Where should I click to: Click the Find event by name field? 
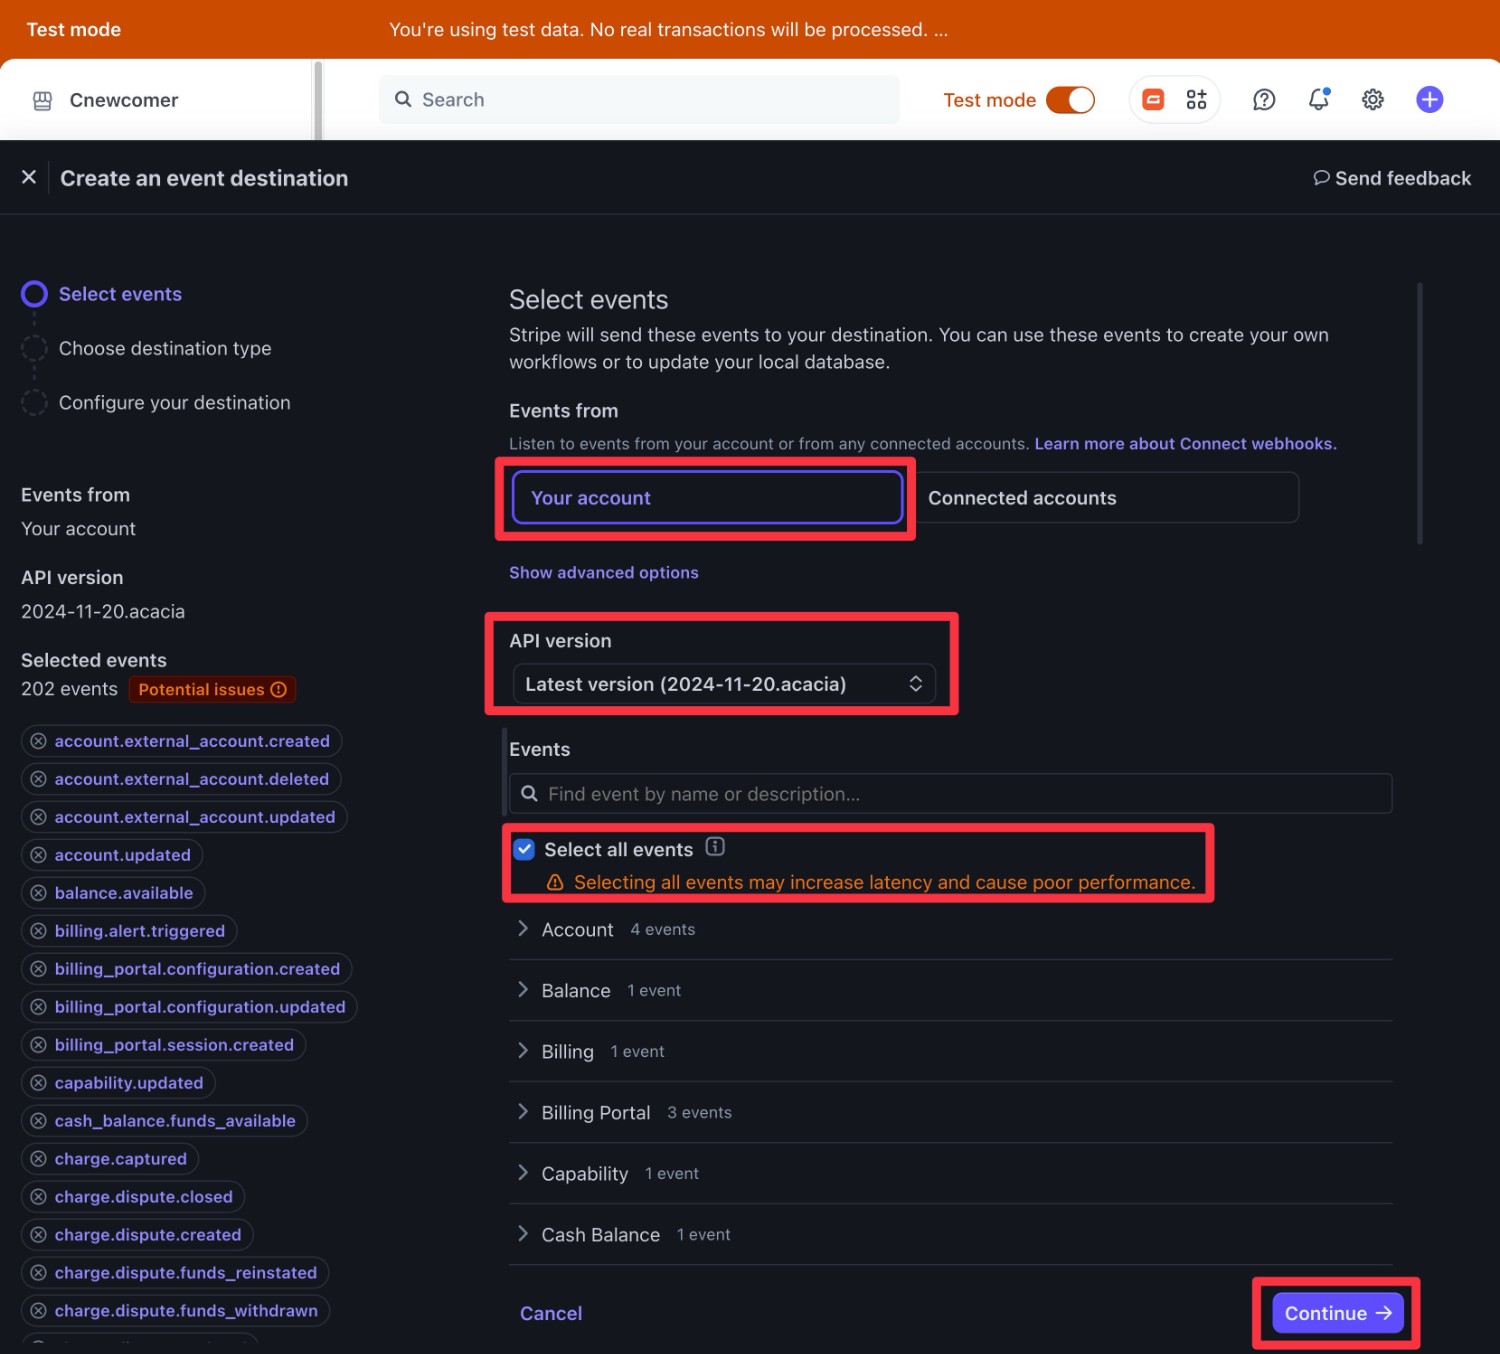(950, 794)
